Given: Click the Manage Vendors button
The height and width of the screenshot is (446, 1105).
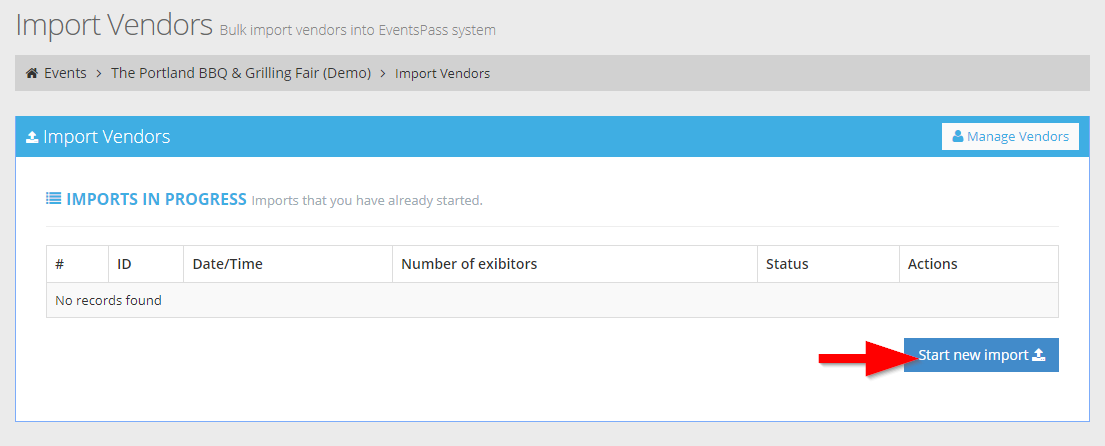Looking at the screenshot, I should (1011, 137).
